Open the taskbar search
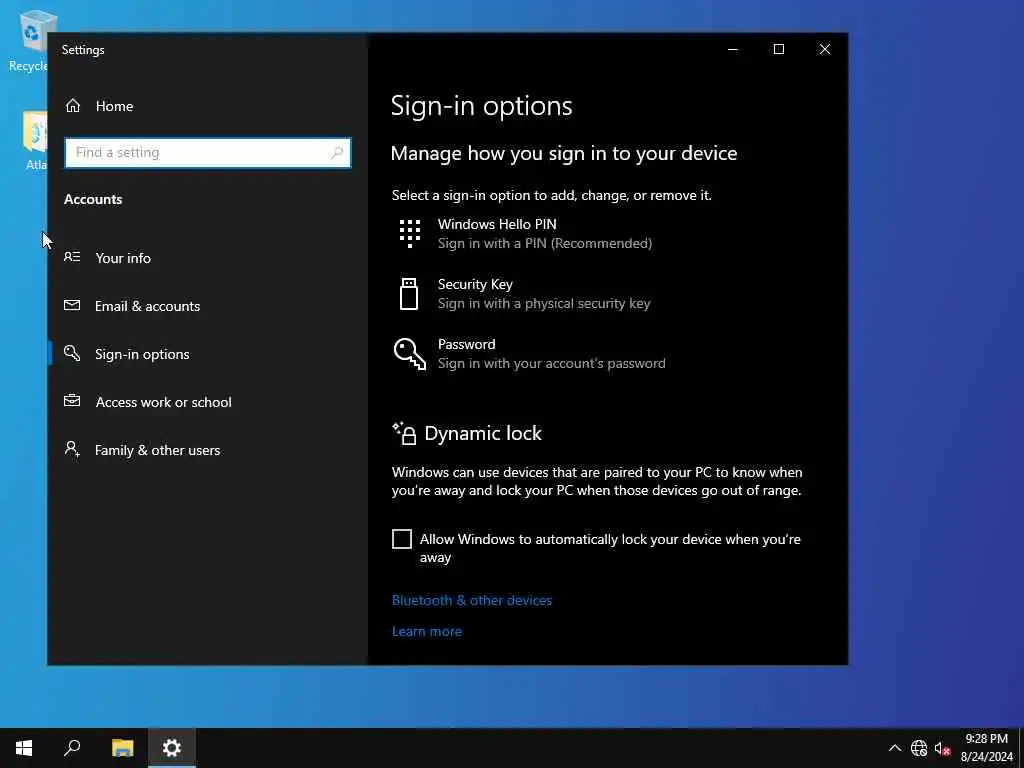1024x768 pixels. click(x=72, y=748)
